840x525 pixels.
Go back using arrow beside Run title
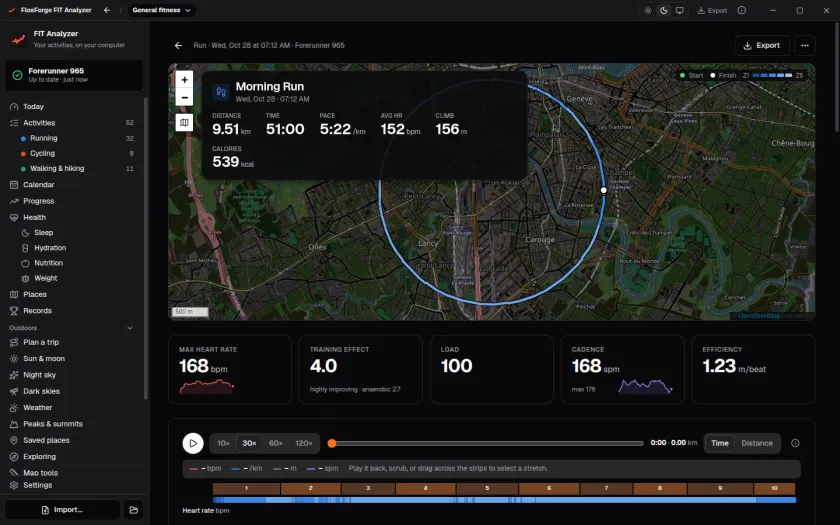pos(178,46)
